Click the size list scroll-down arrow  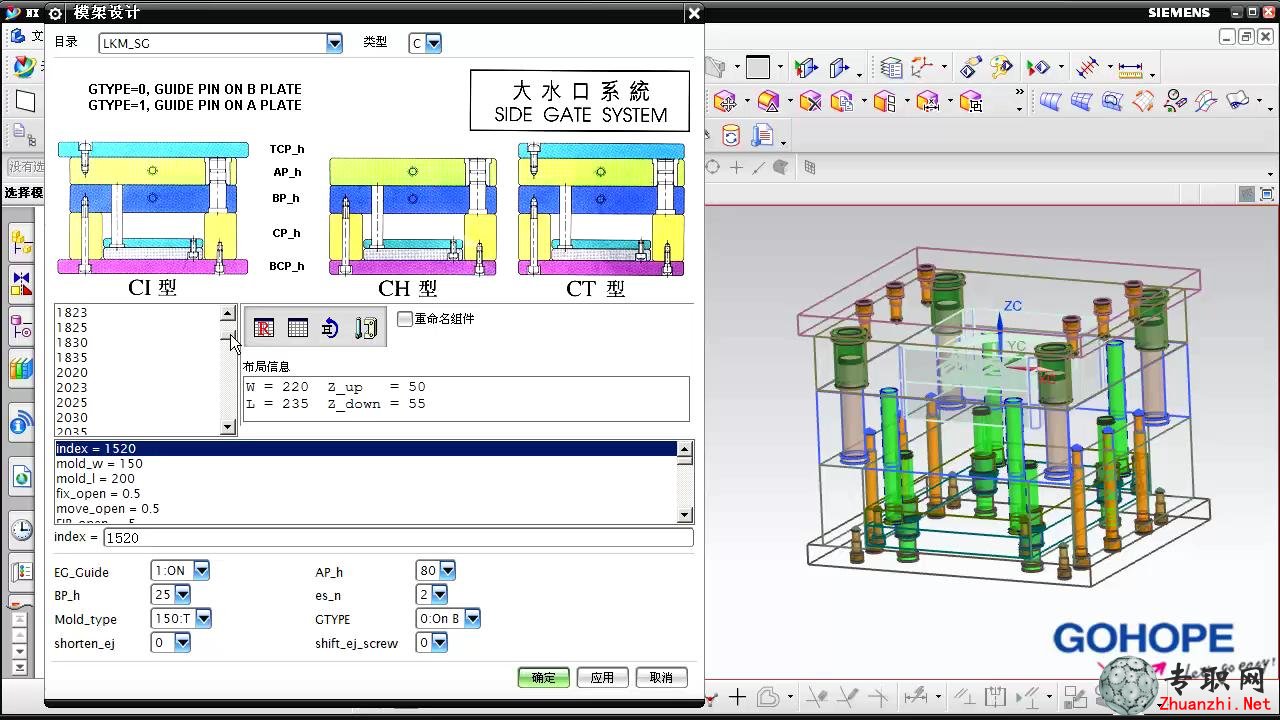[228, 427]
